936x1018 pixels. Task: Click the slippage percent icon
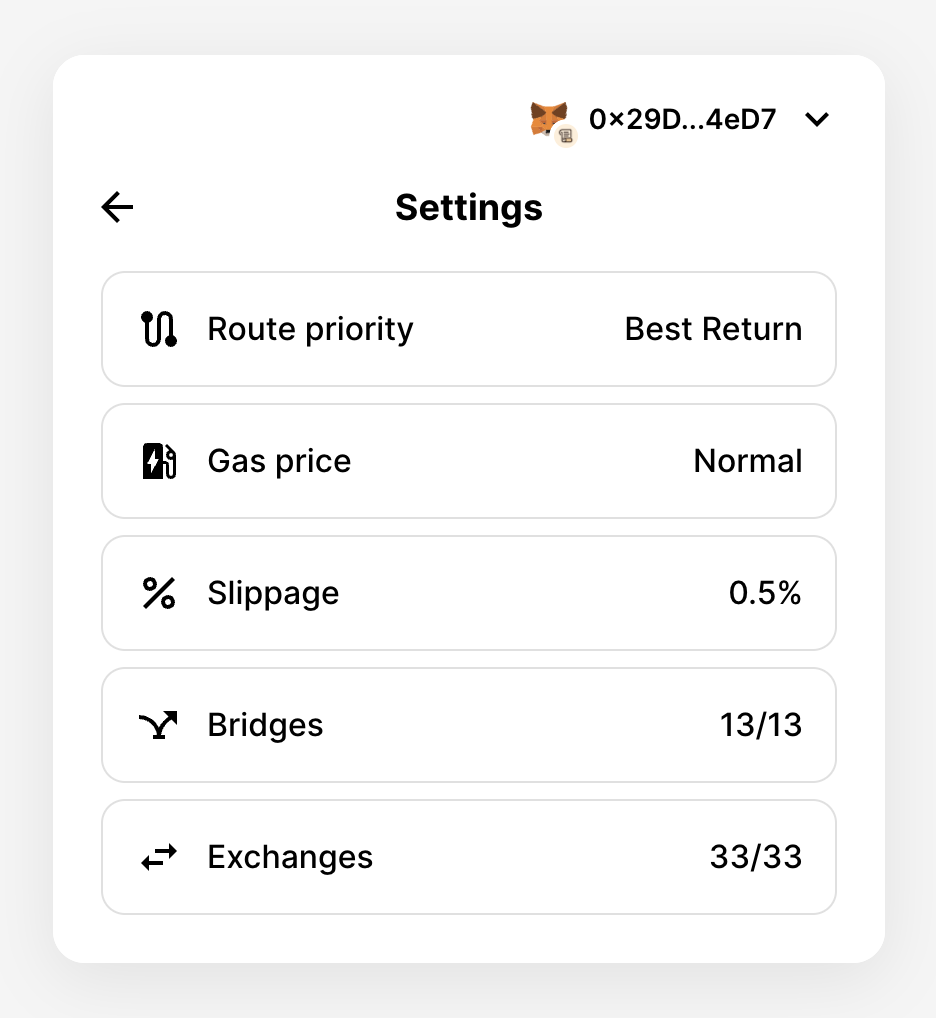click(159, 593)
